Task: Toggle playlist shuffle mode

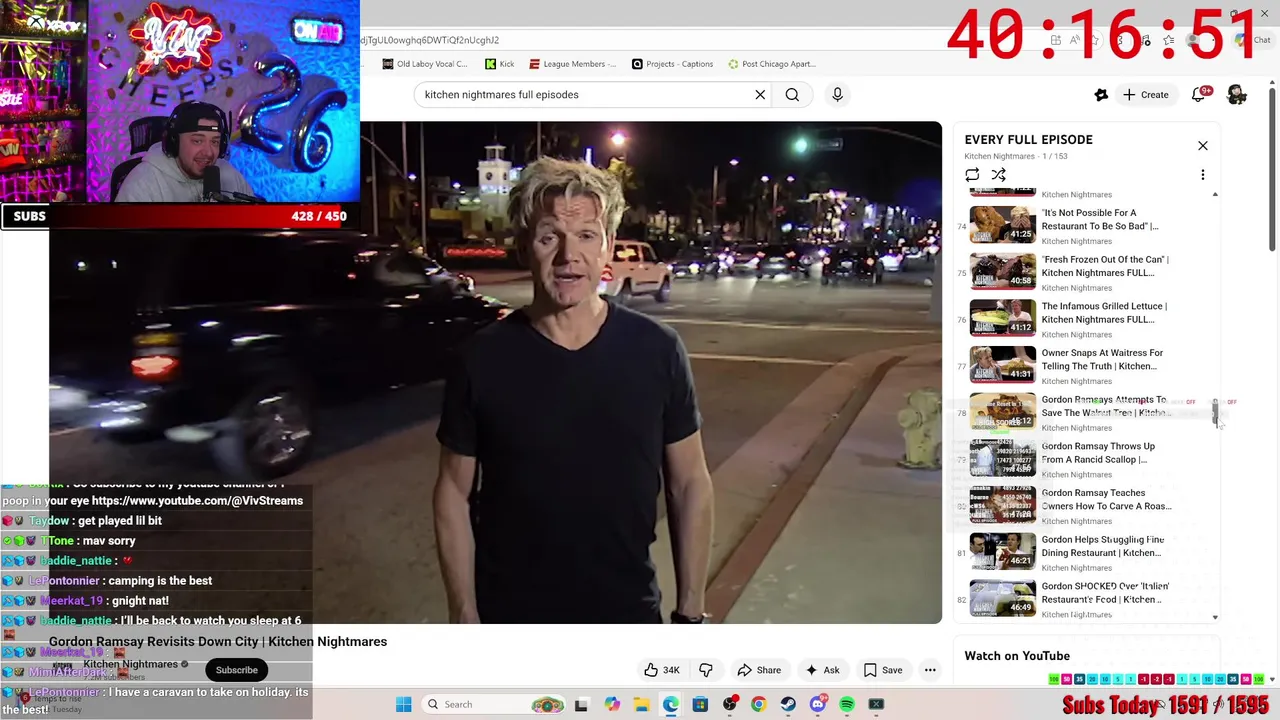Action: point(998,175)
